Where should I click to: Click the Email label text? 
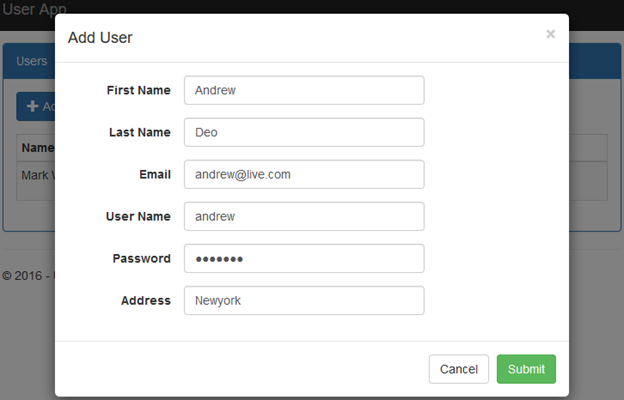[x=155, y=174]
